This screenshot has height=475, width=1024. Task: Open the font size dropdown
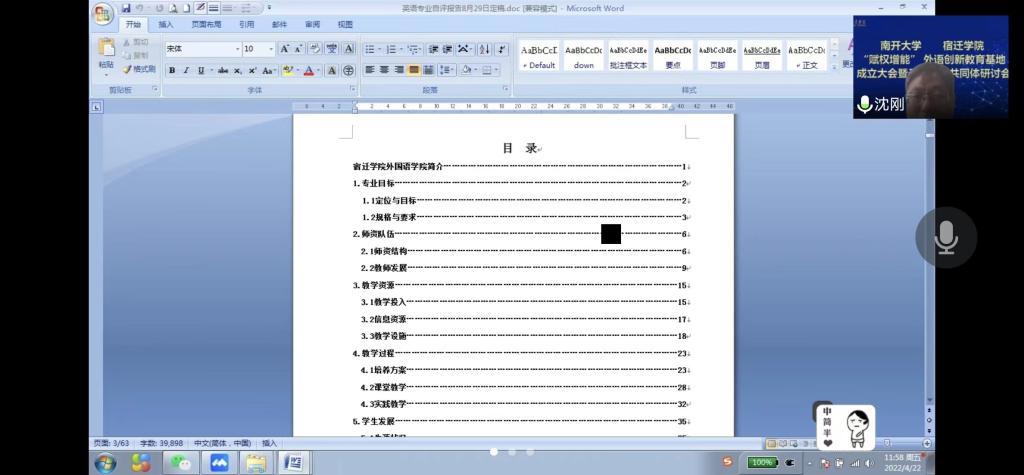(271, 49)
